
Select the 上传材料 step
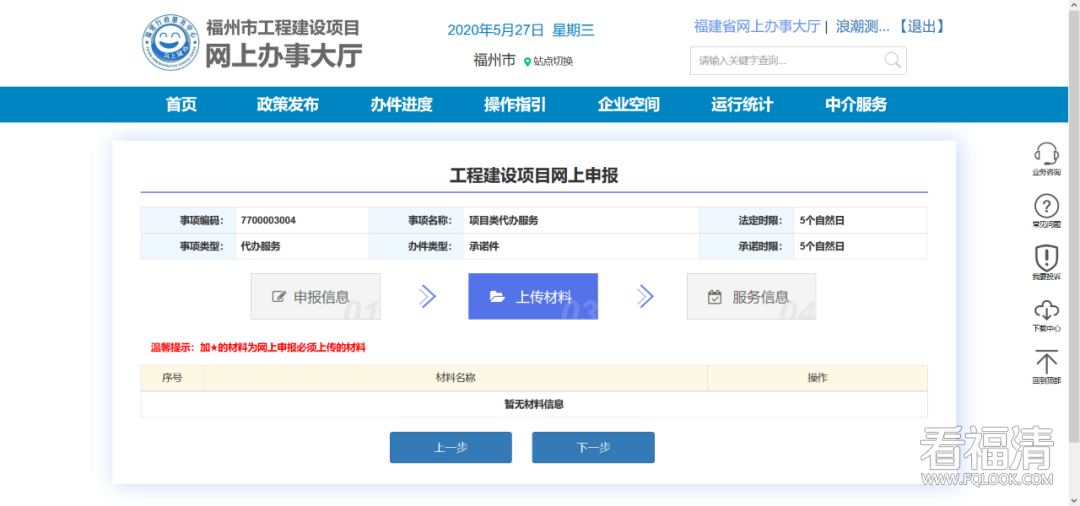pos(533,296)
